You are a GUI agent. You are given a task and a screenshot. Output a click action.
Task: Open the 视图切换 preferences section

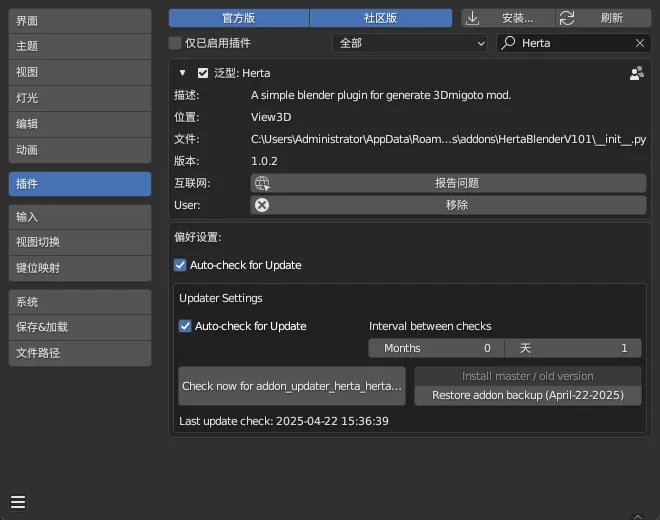point(80,242)
